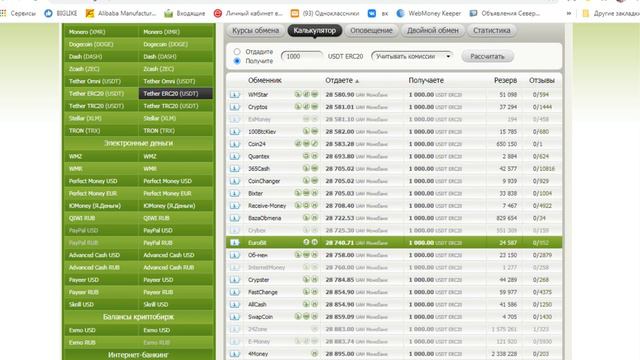640x360 pixels.
Task: Switch to the Оповещение tab
Action: (x=371, y=31)
